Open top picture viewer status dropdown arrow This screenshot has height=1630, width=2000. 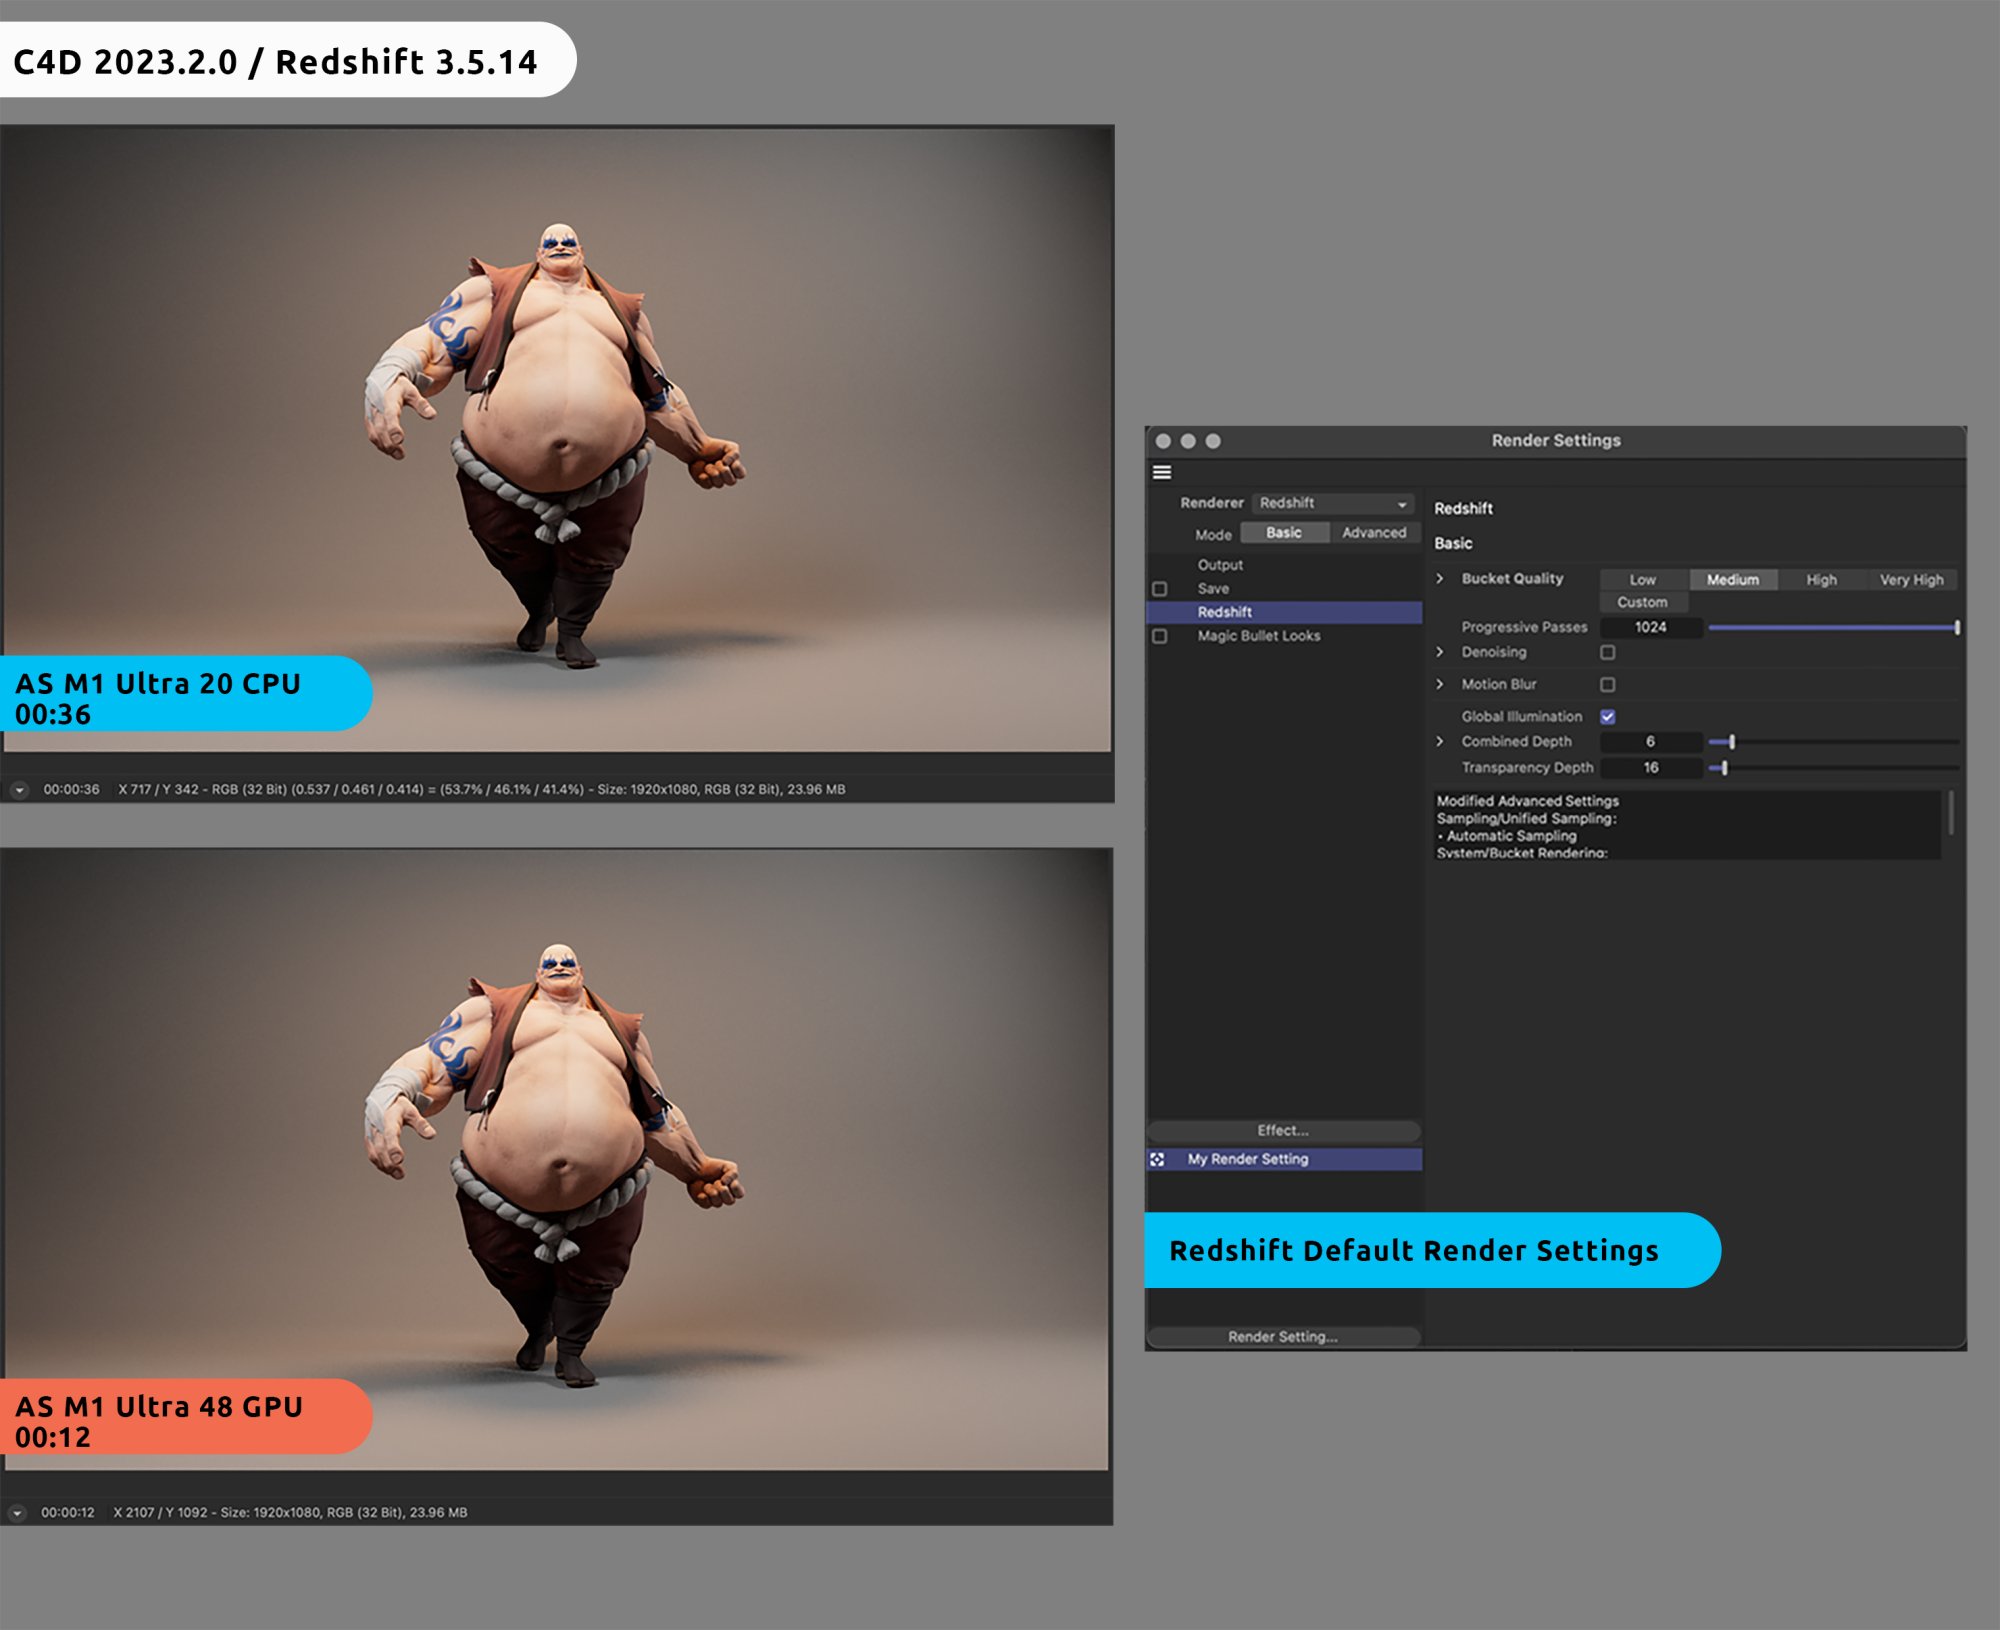point(19,790)
